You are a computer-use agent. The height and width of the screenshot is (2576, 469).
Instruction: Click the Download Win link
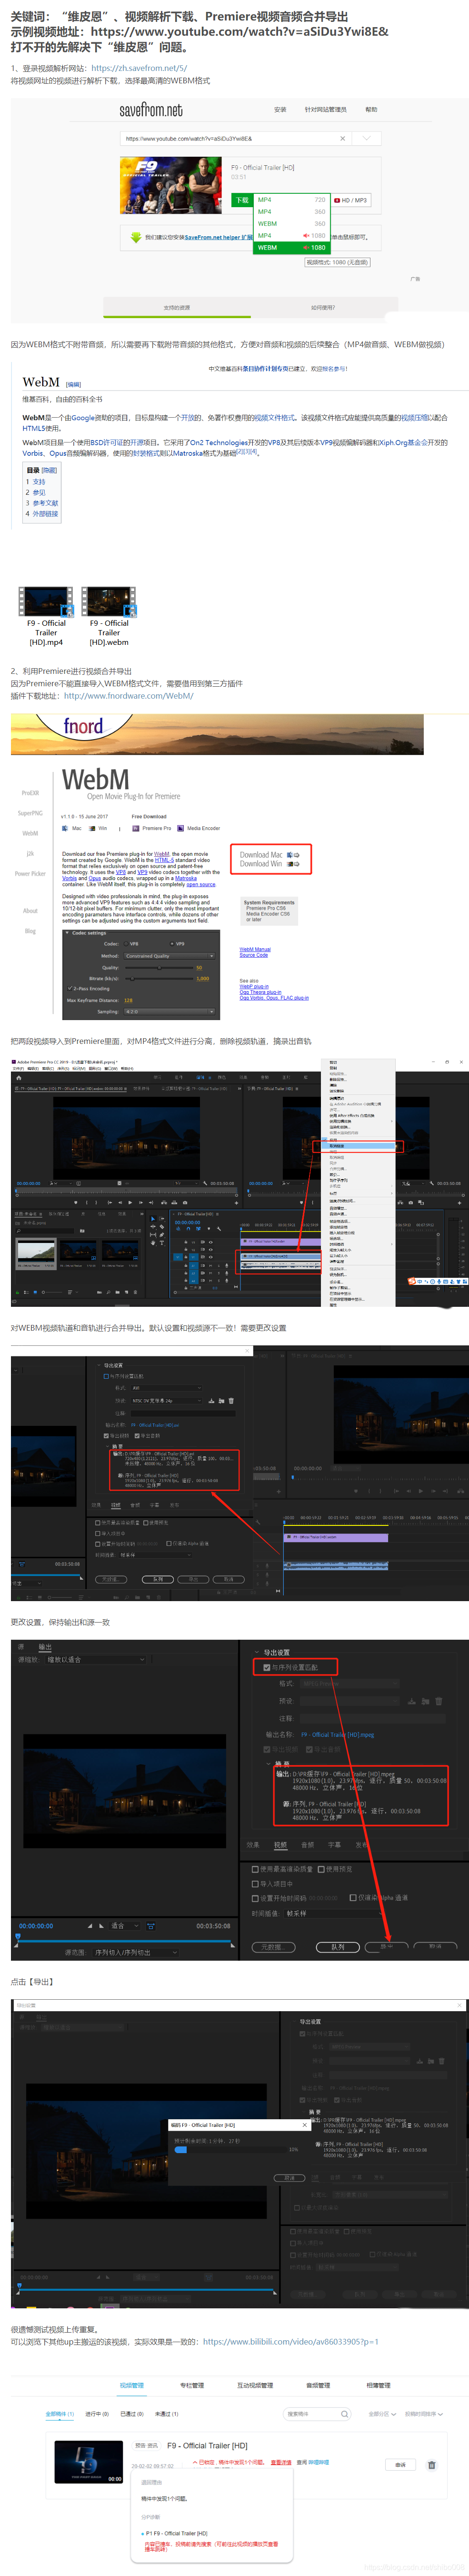[x=260, y=863]
